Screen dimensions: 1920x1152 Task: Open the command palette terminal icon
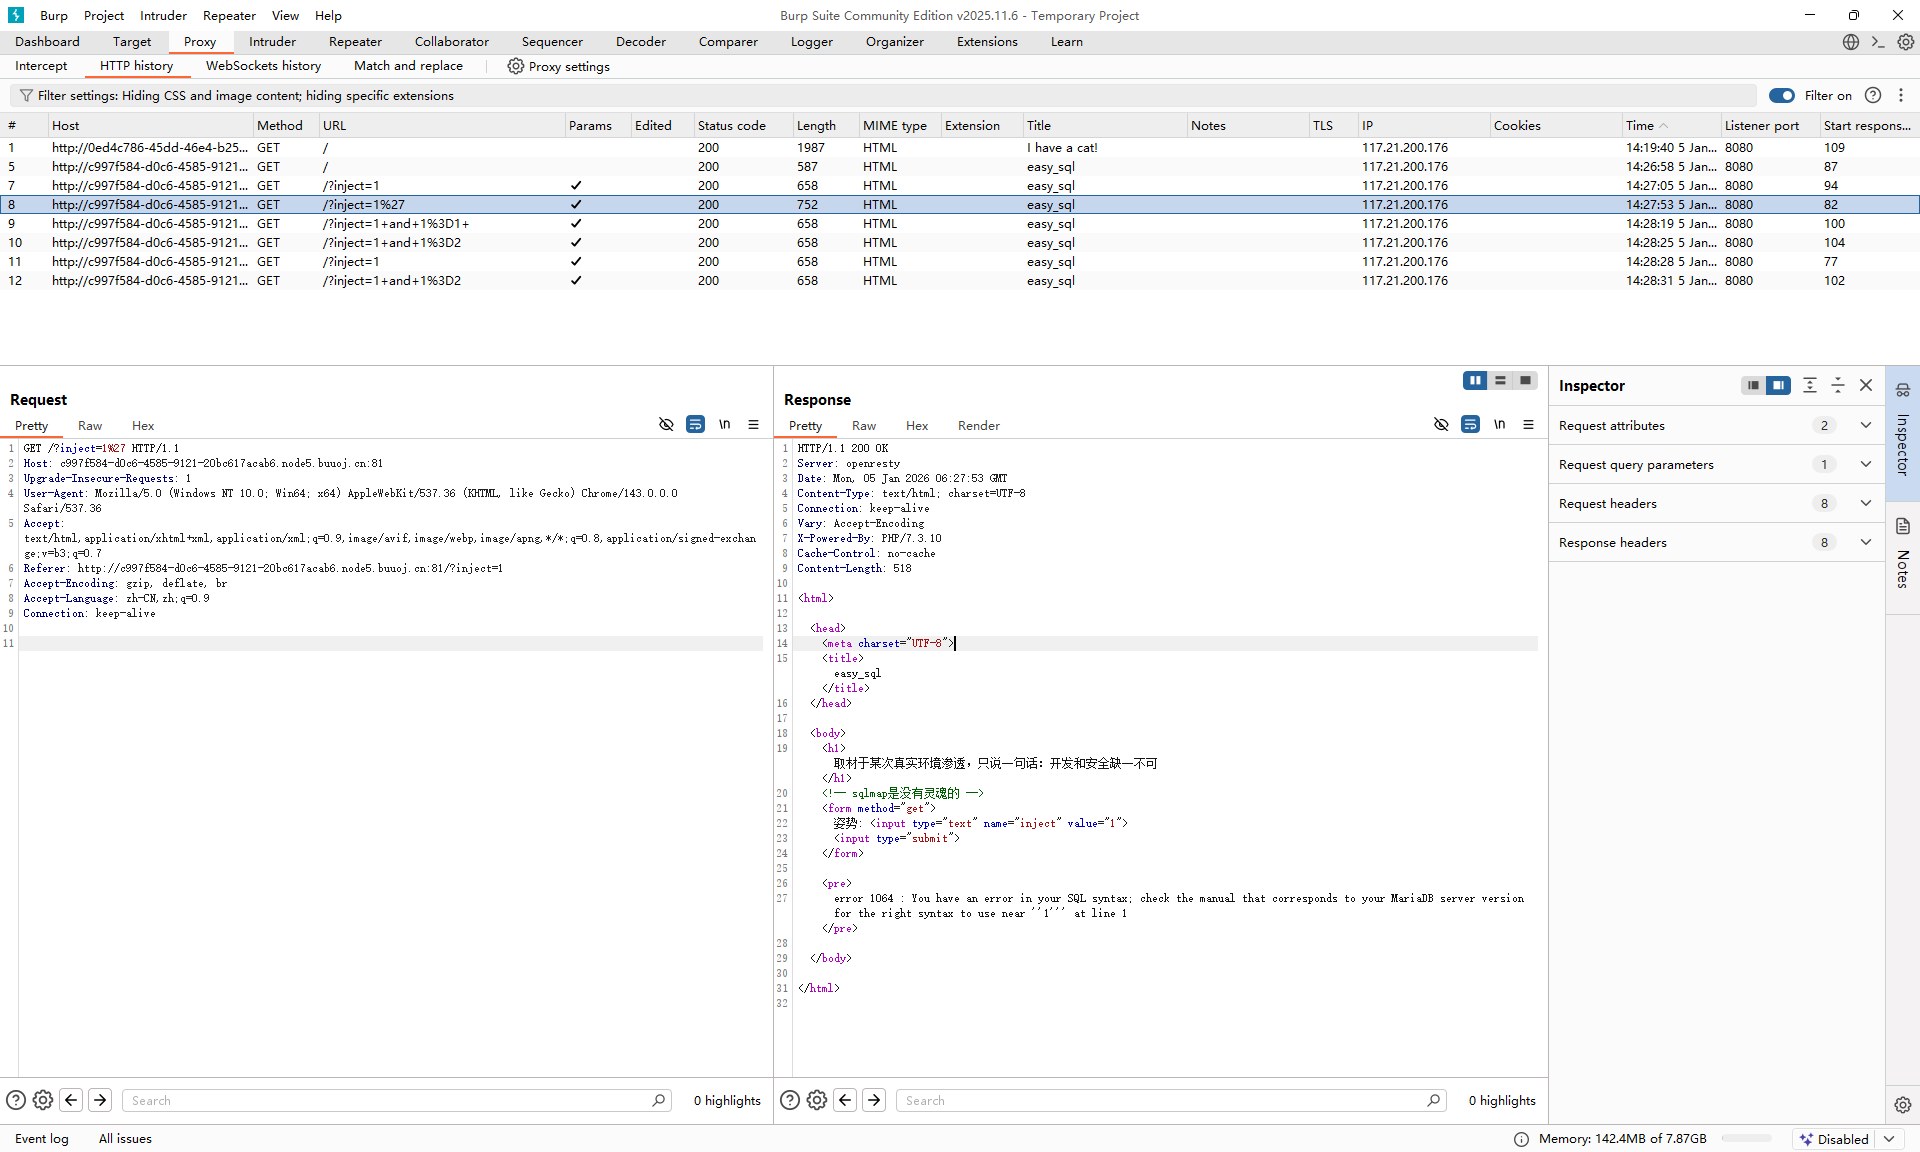(x=1878, y=42)
